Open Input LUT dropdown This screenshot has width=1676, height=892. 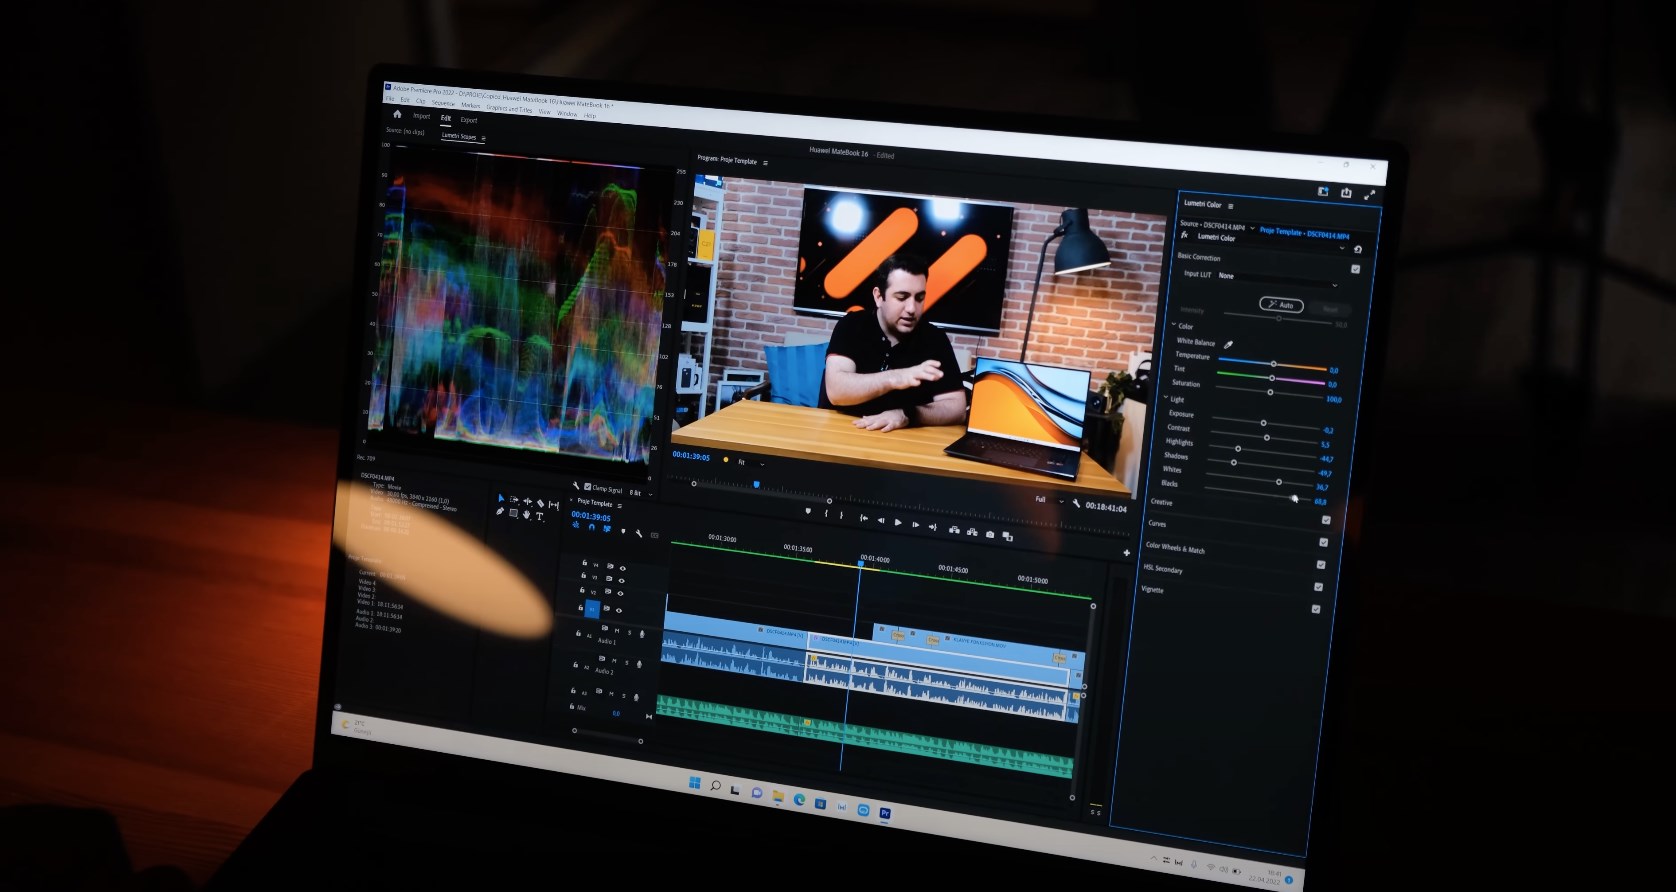[x=1276, y=280]
